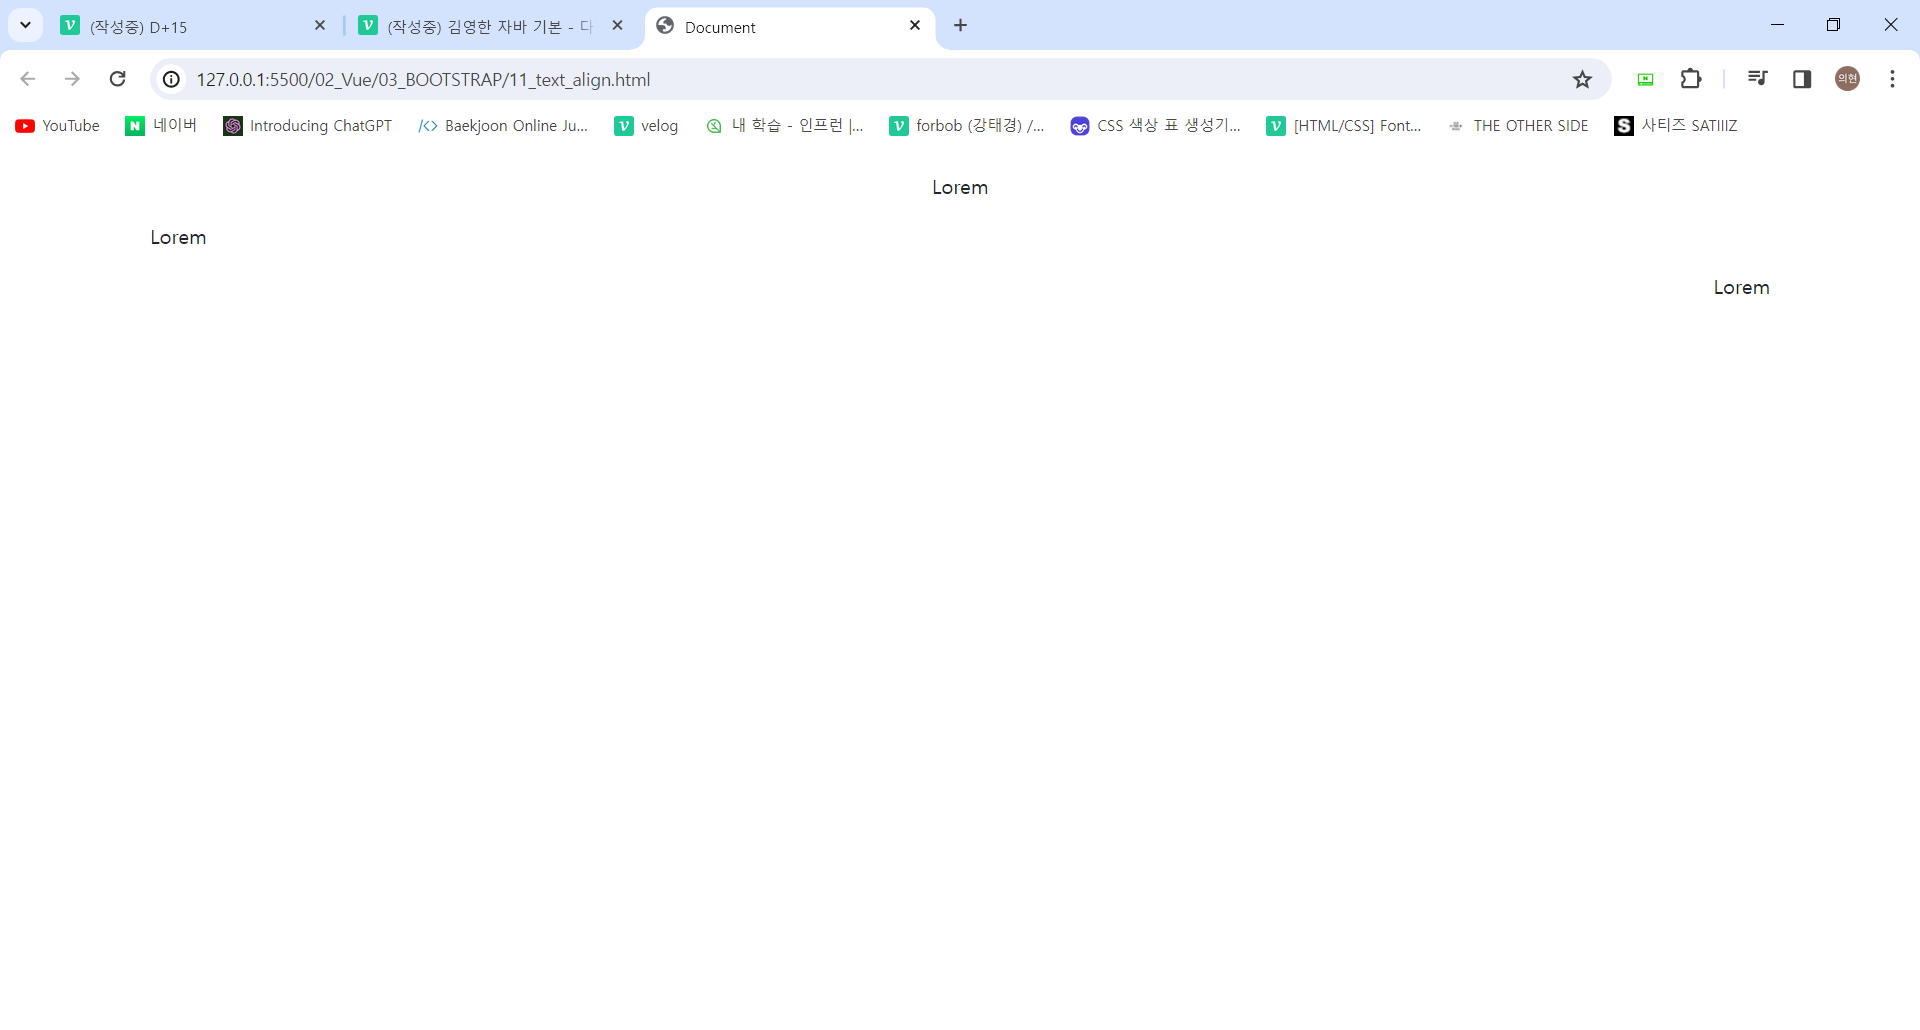Close the Chrome window
The width and height of the screenshot is (1920, 1030).
tap(1890, 25)
